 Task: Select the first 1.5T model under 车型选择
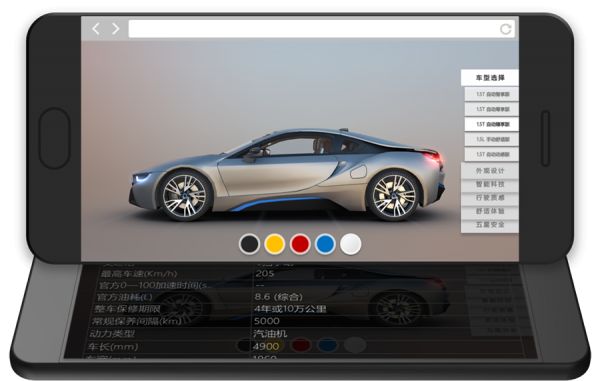coord(492,94)
